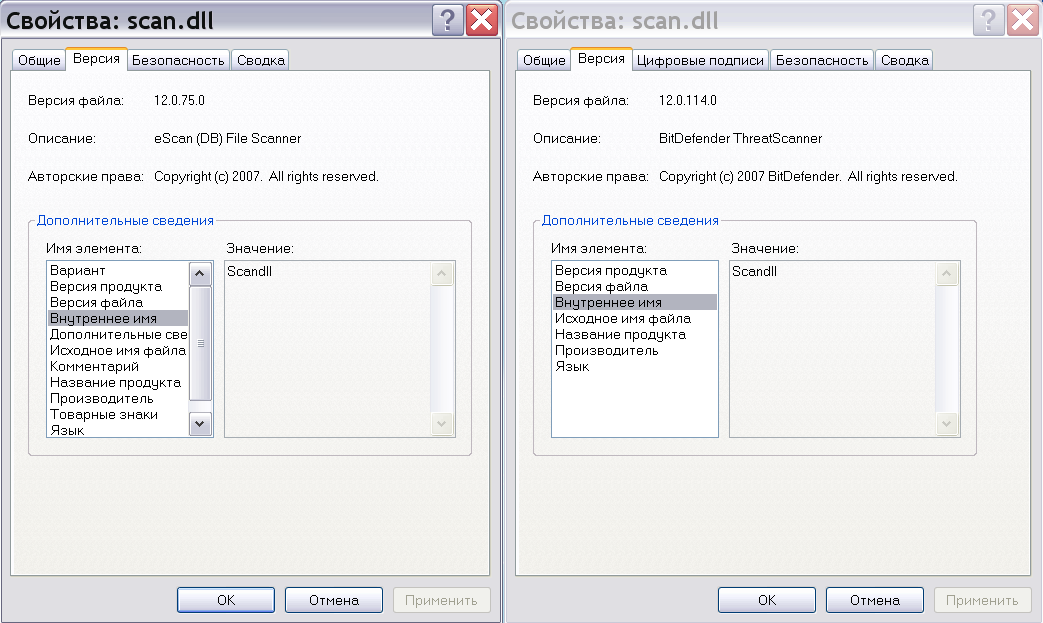Screen dimensions: 1043x623
Task: Click the copyright text in the left window
Action: (x=266, y=176)
